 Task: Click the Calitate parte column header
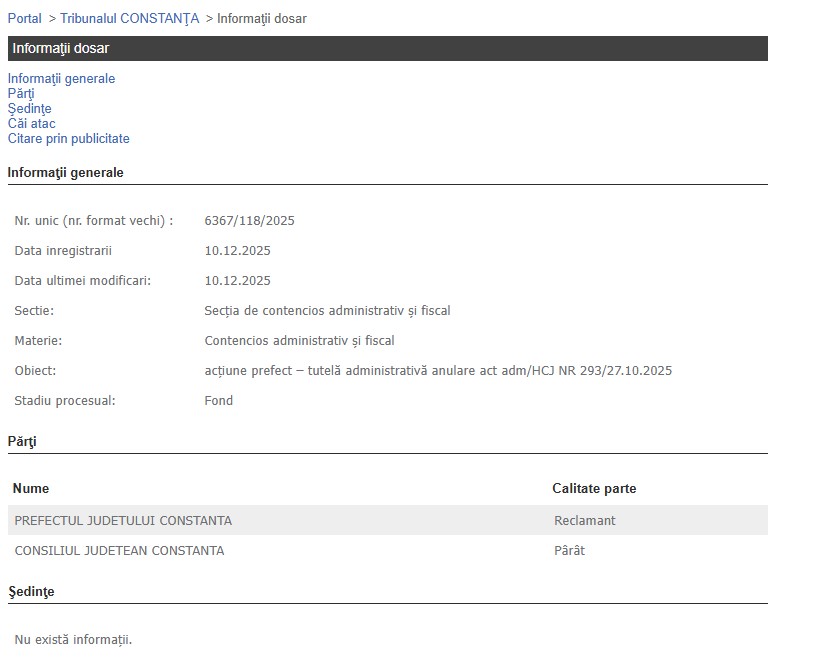(594, 488)
